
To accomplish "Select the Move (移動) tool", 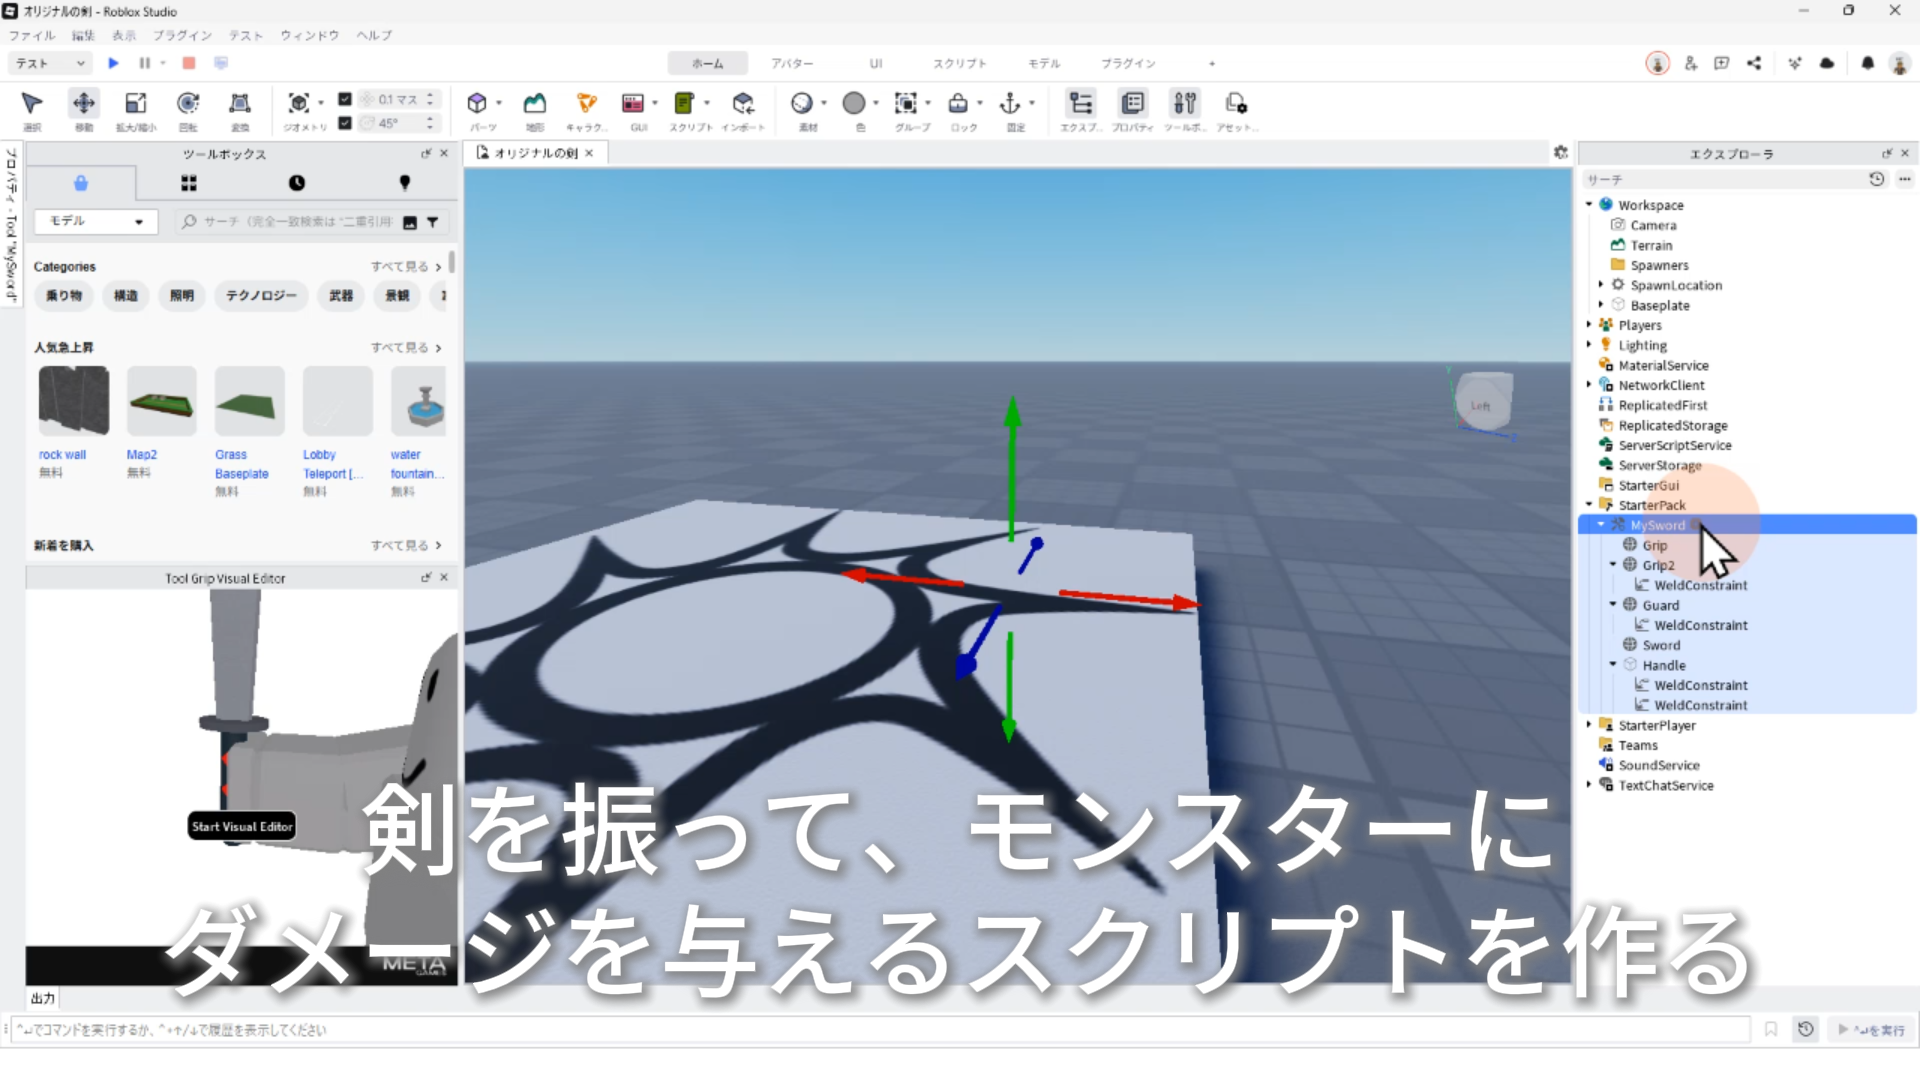I will click(x=84, y=103).
